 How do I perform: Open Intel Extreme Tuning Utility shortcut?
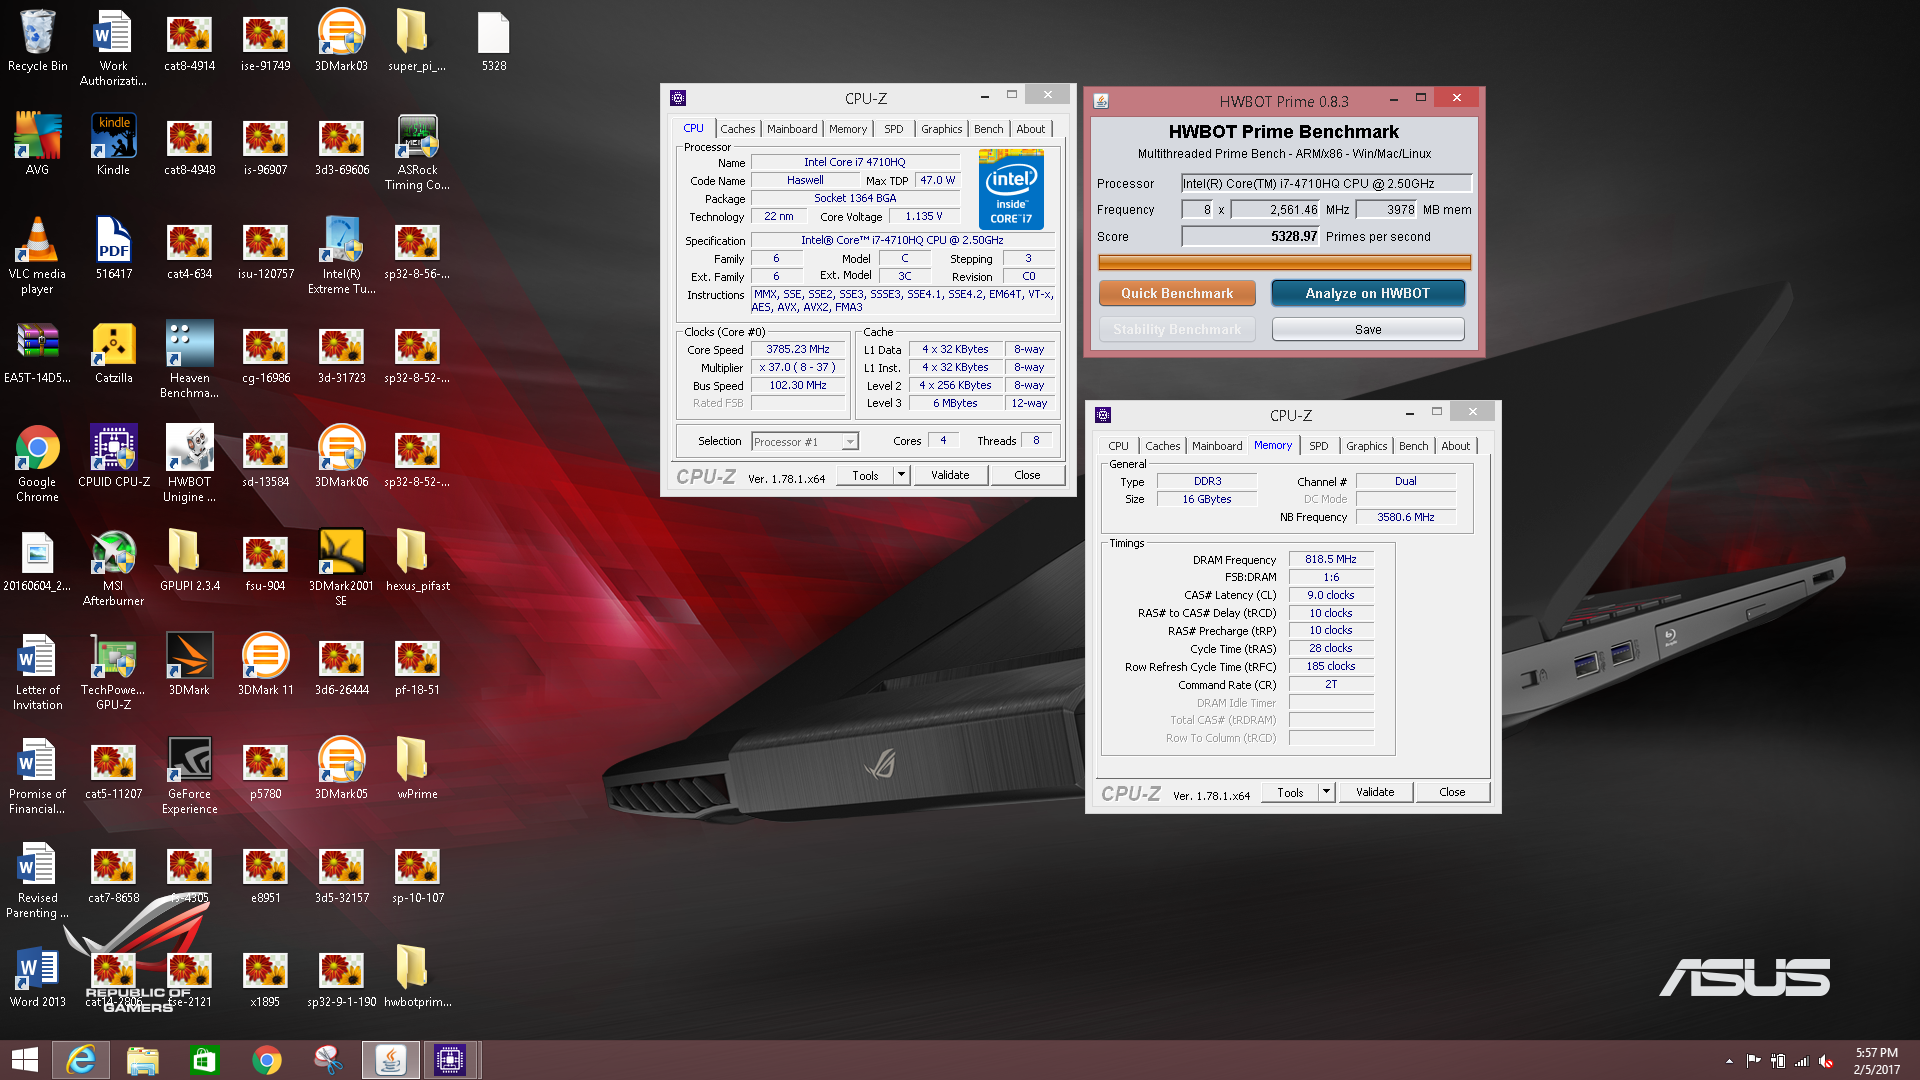tap(342, 255)
